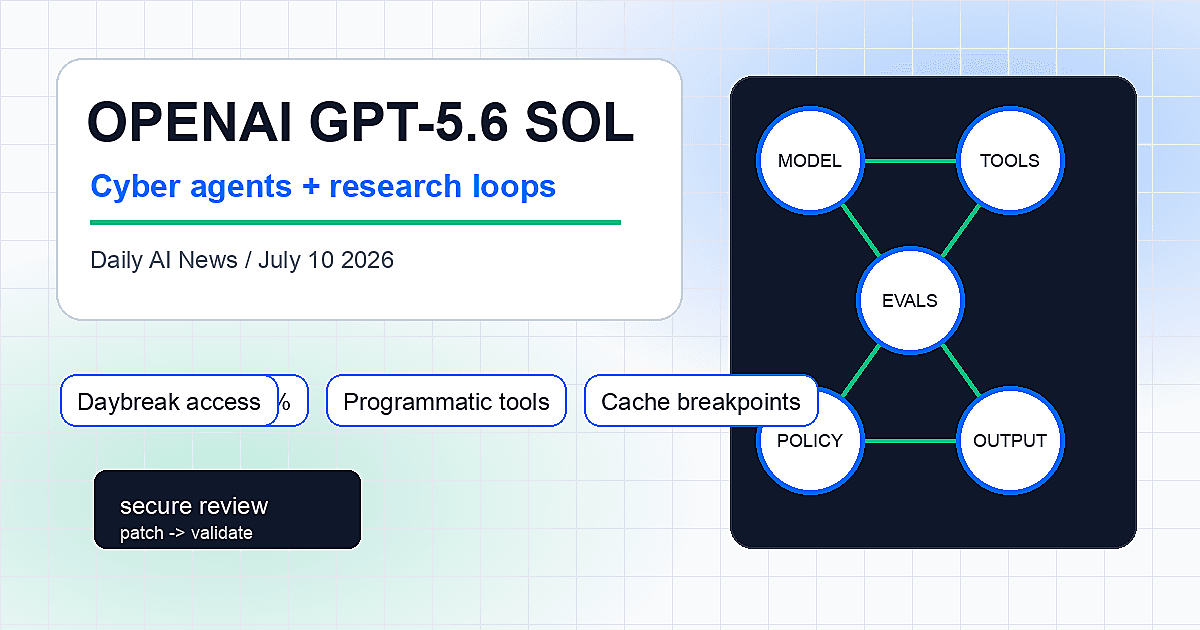Select the Cache breakpoints chip
Image resolution: width=1200 pixels, height=630 pixels.
(701, 402)
